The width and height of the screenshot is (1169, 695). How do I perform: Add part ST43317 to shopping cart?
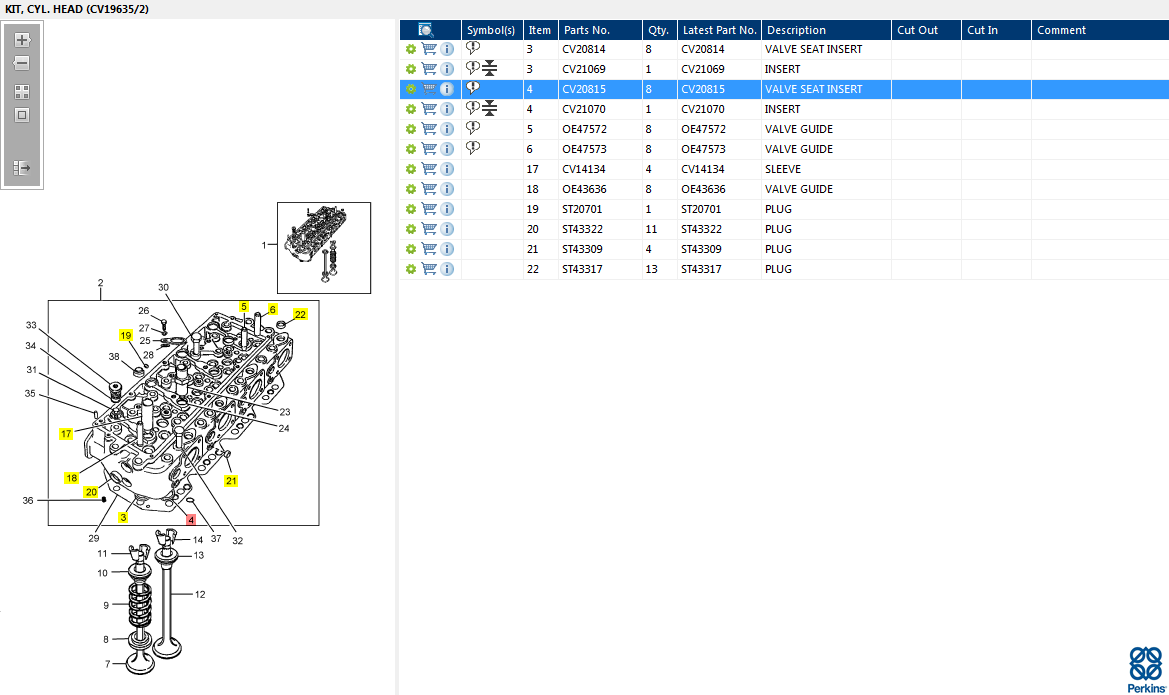(x=429, y=269)
